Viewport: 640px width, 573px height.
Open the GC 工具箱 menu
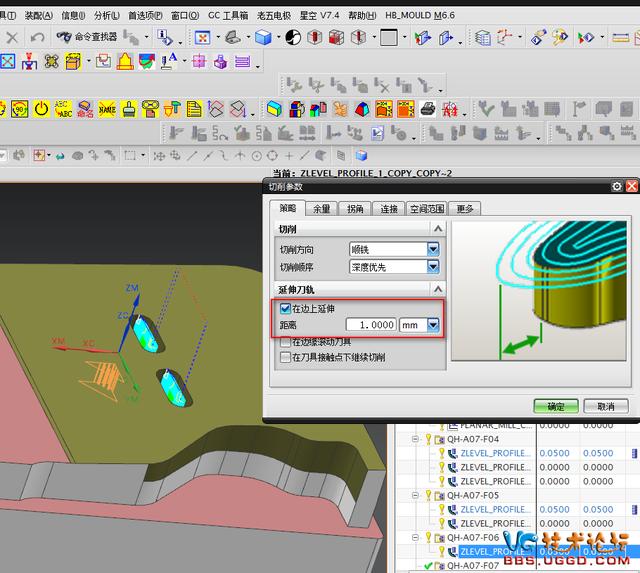coord(229,16)
